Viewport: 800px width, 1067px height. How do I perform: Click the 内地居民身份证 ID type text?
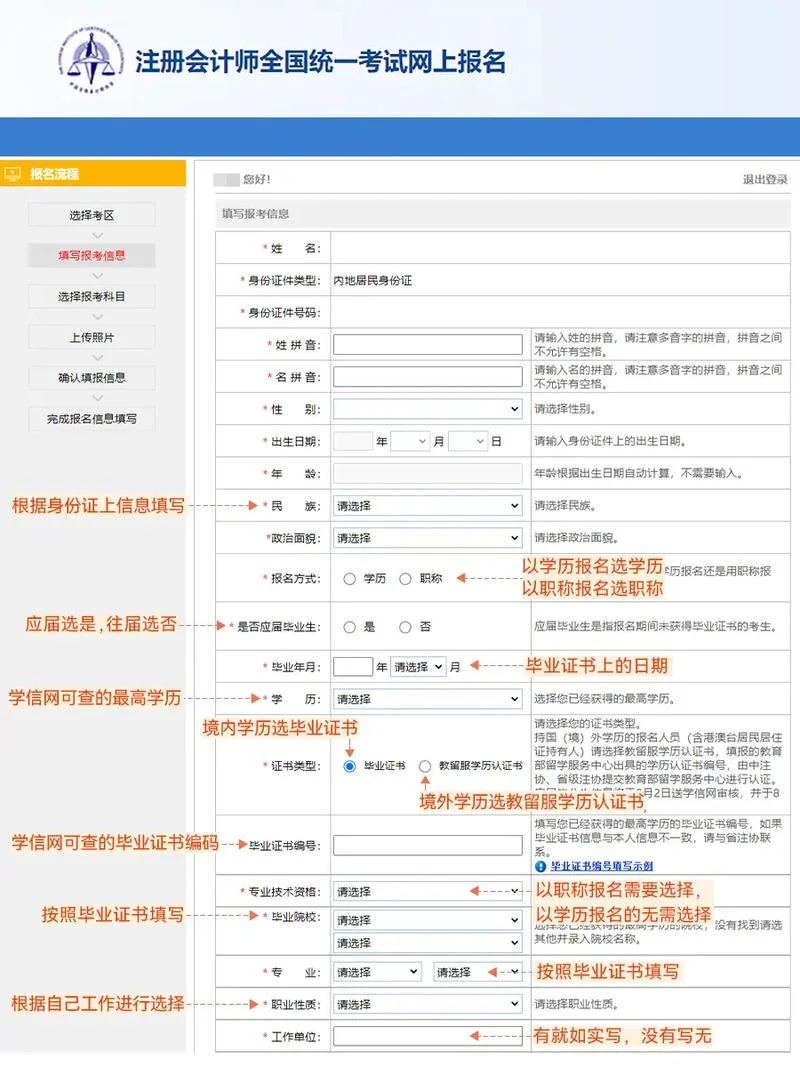point(372,280)
